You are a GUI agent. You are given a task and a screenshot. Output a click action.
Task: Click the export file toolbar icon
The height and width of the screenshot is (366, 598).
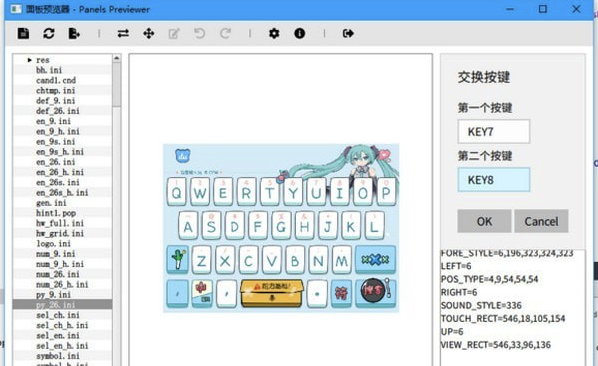(x=74, y=34)
